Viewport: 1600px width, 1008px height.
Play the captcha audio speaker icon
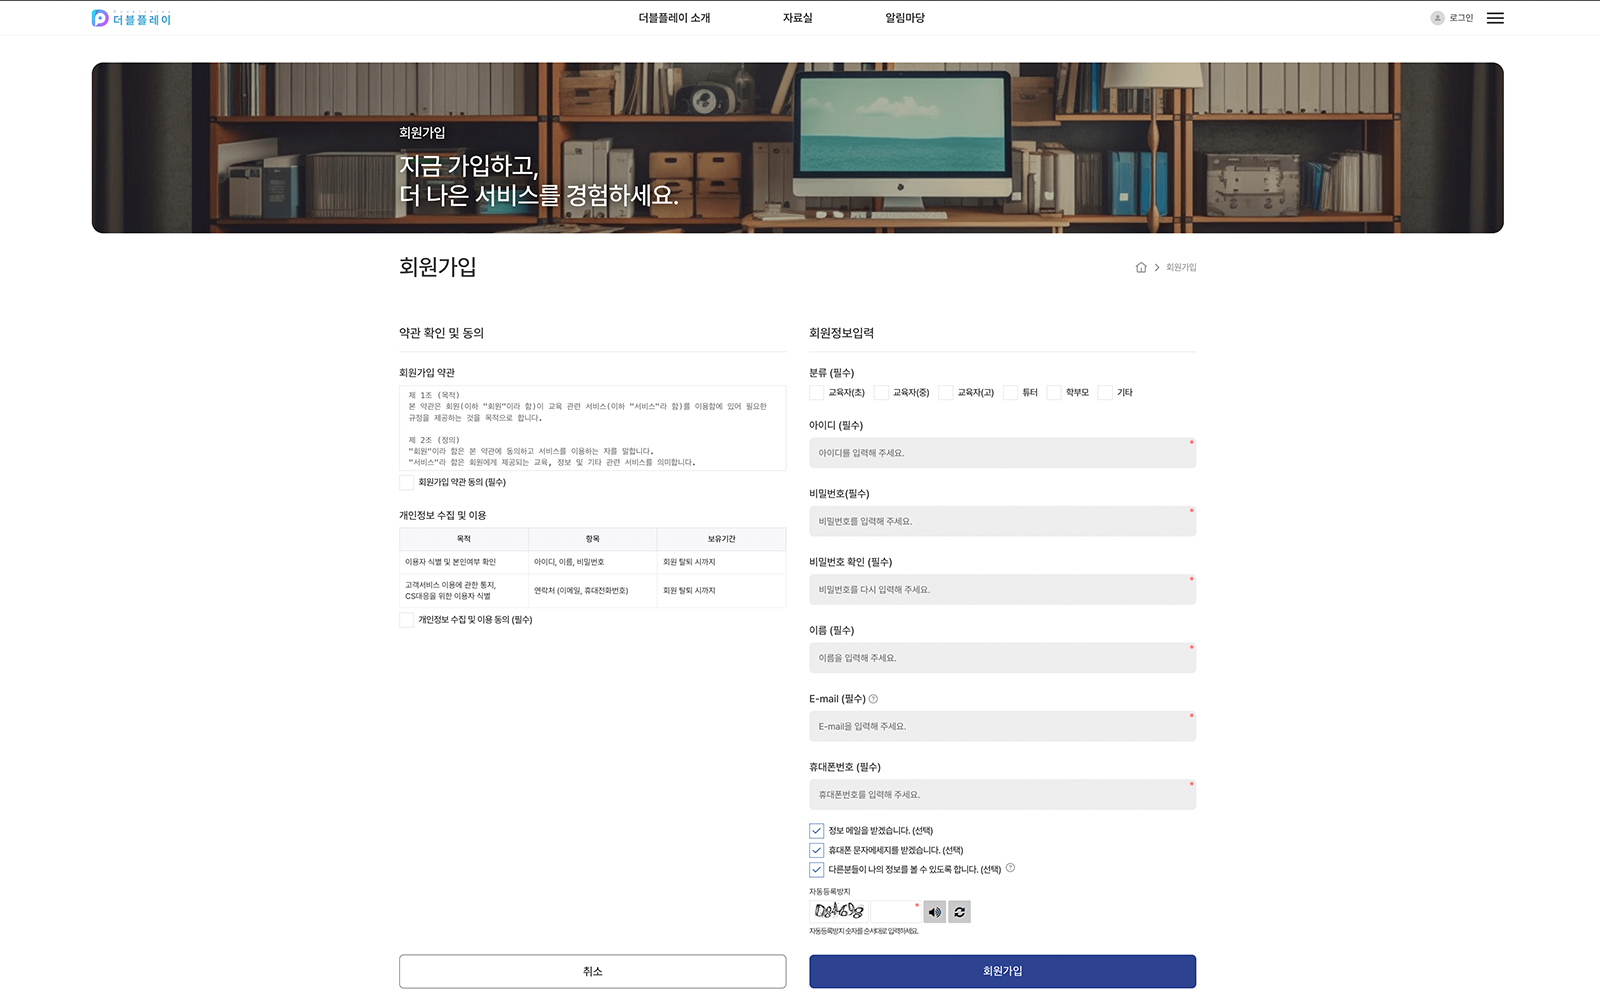[934, 912]
